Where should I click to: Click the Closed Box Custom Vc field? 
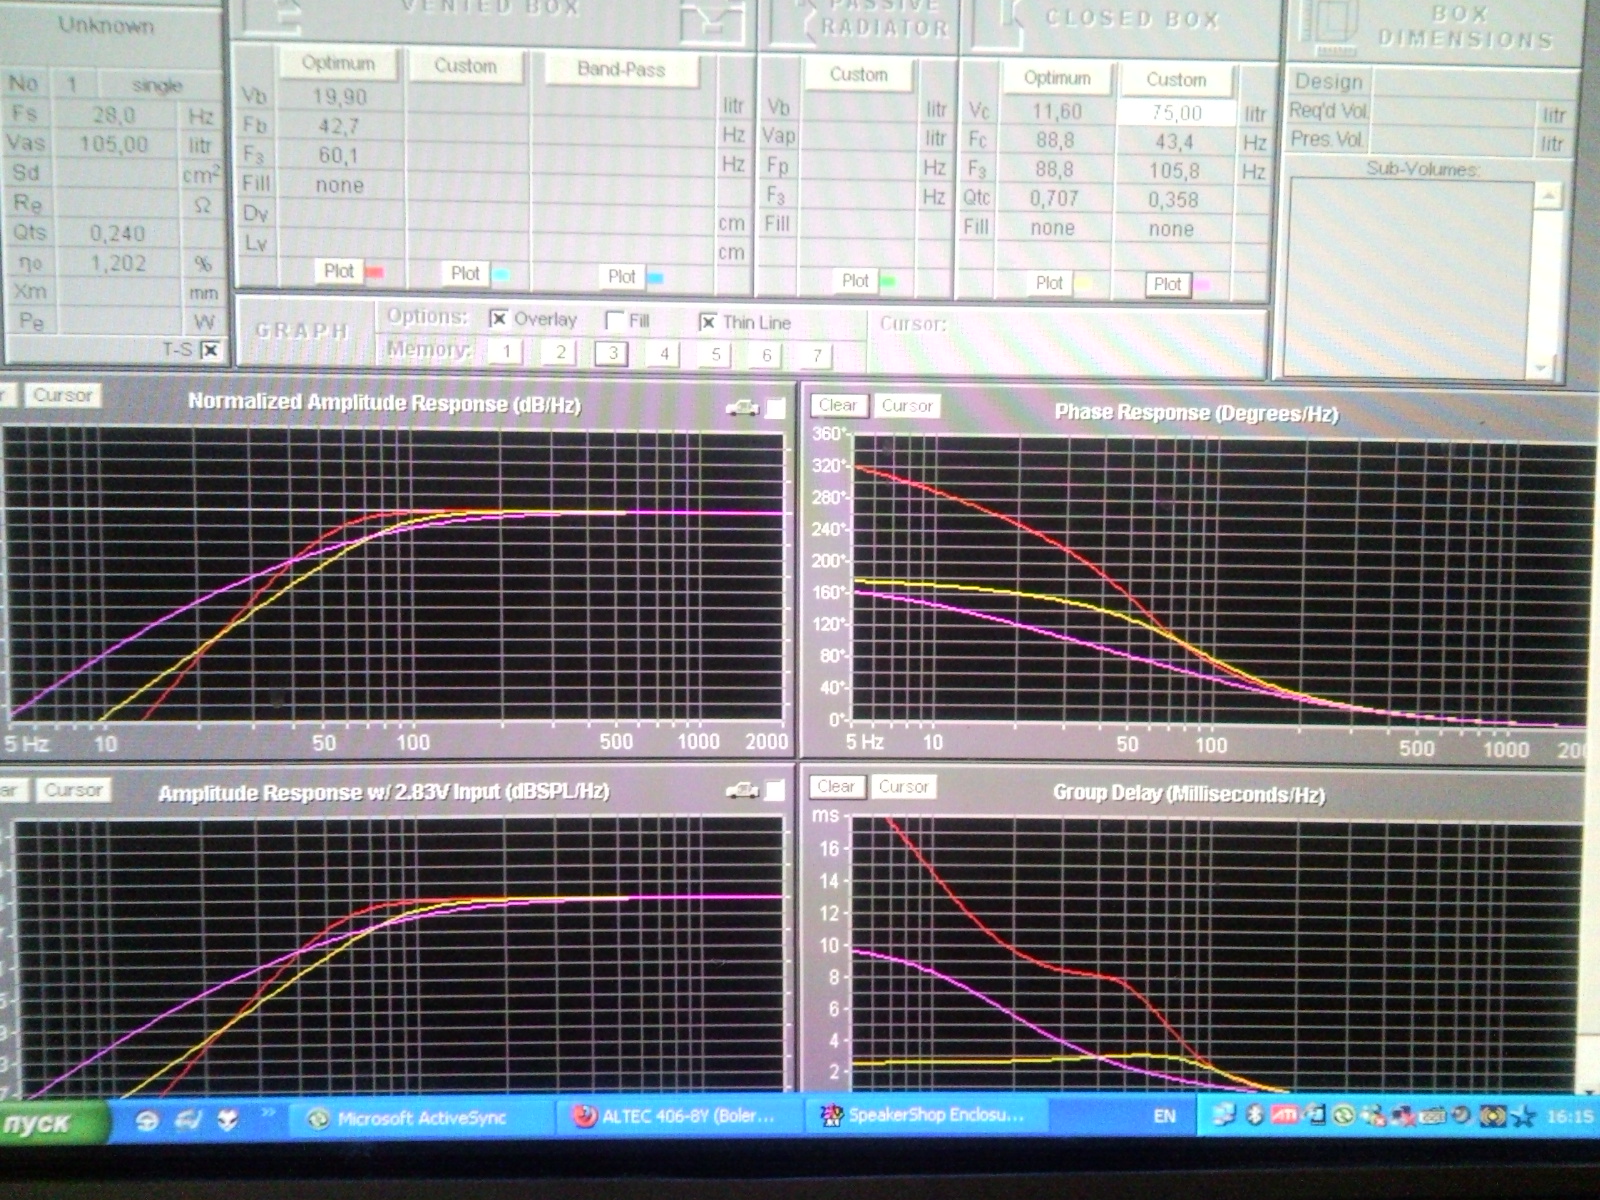click(x=1175, y=113)
